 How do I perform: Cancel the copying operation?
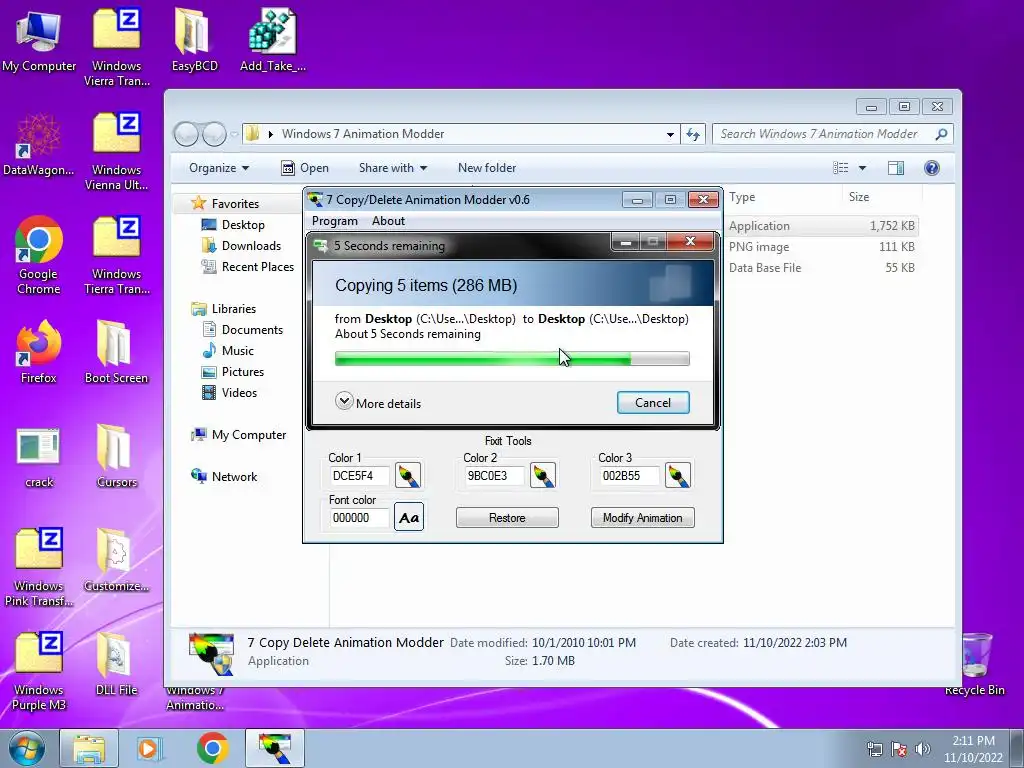pyautogui.click(x=653, y=402)
